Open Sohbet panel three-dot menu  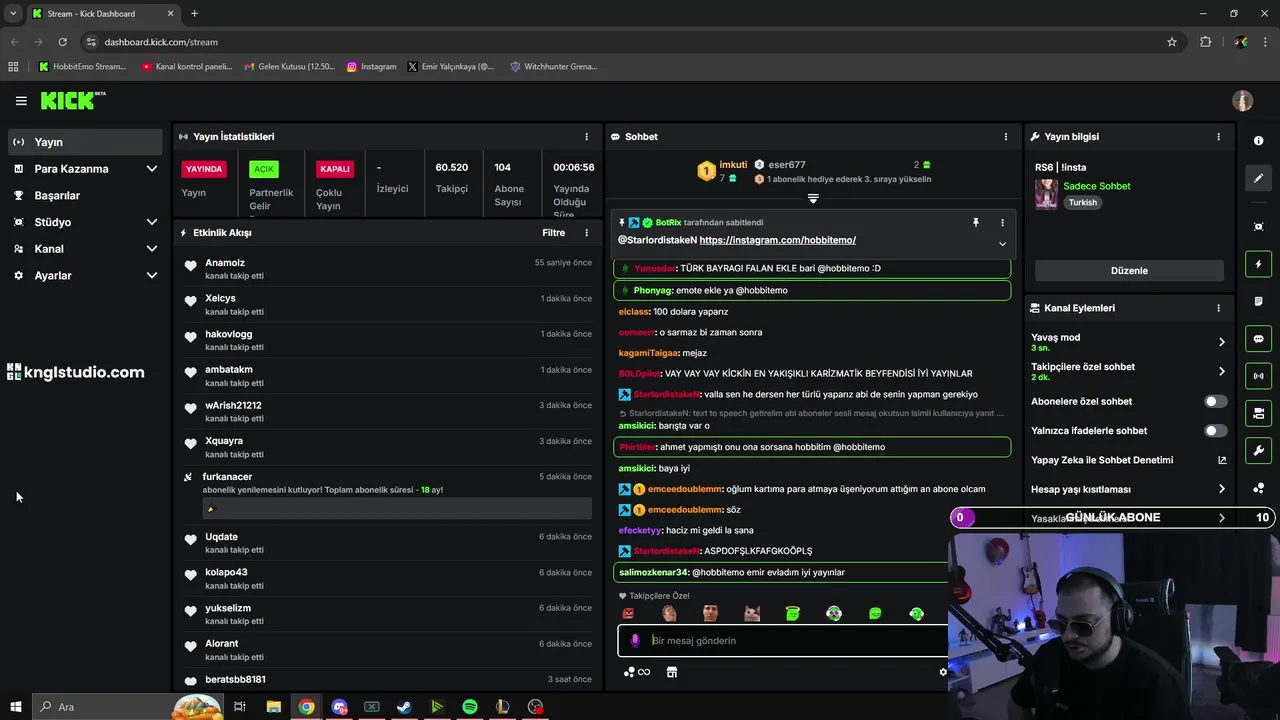click(1006, 136)
